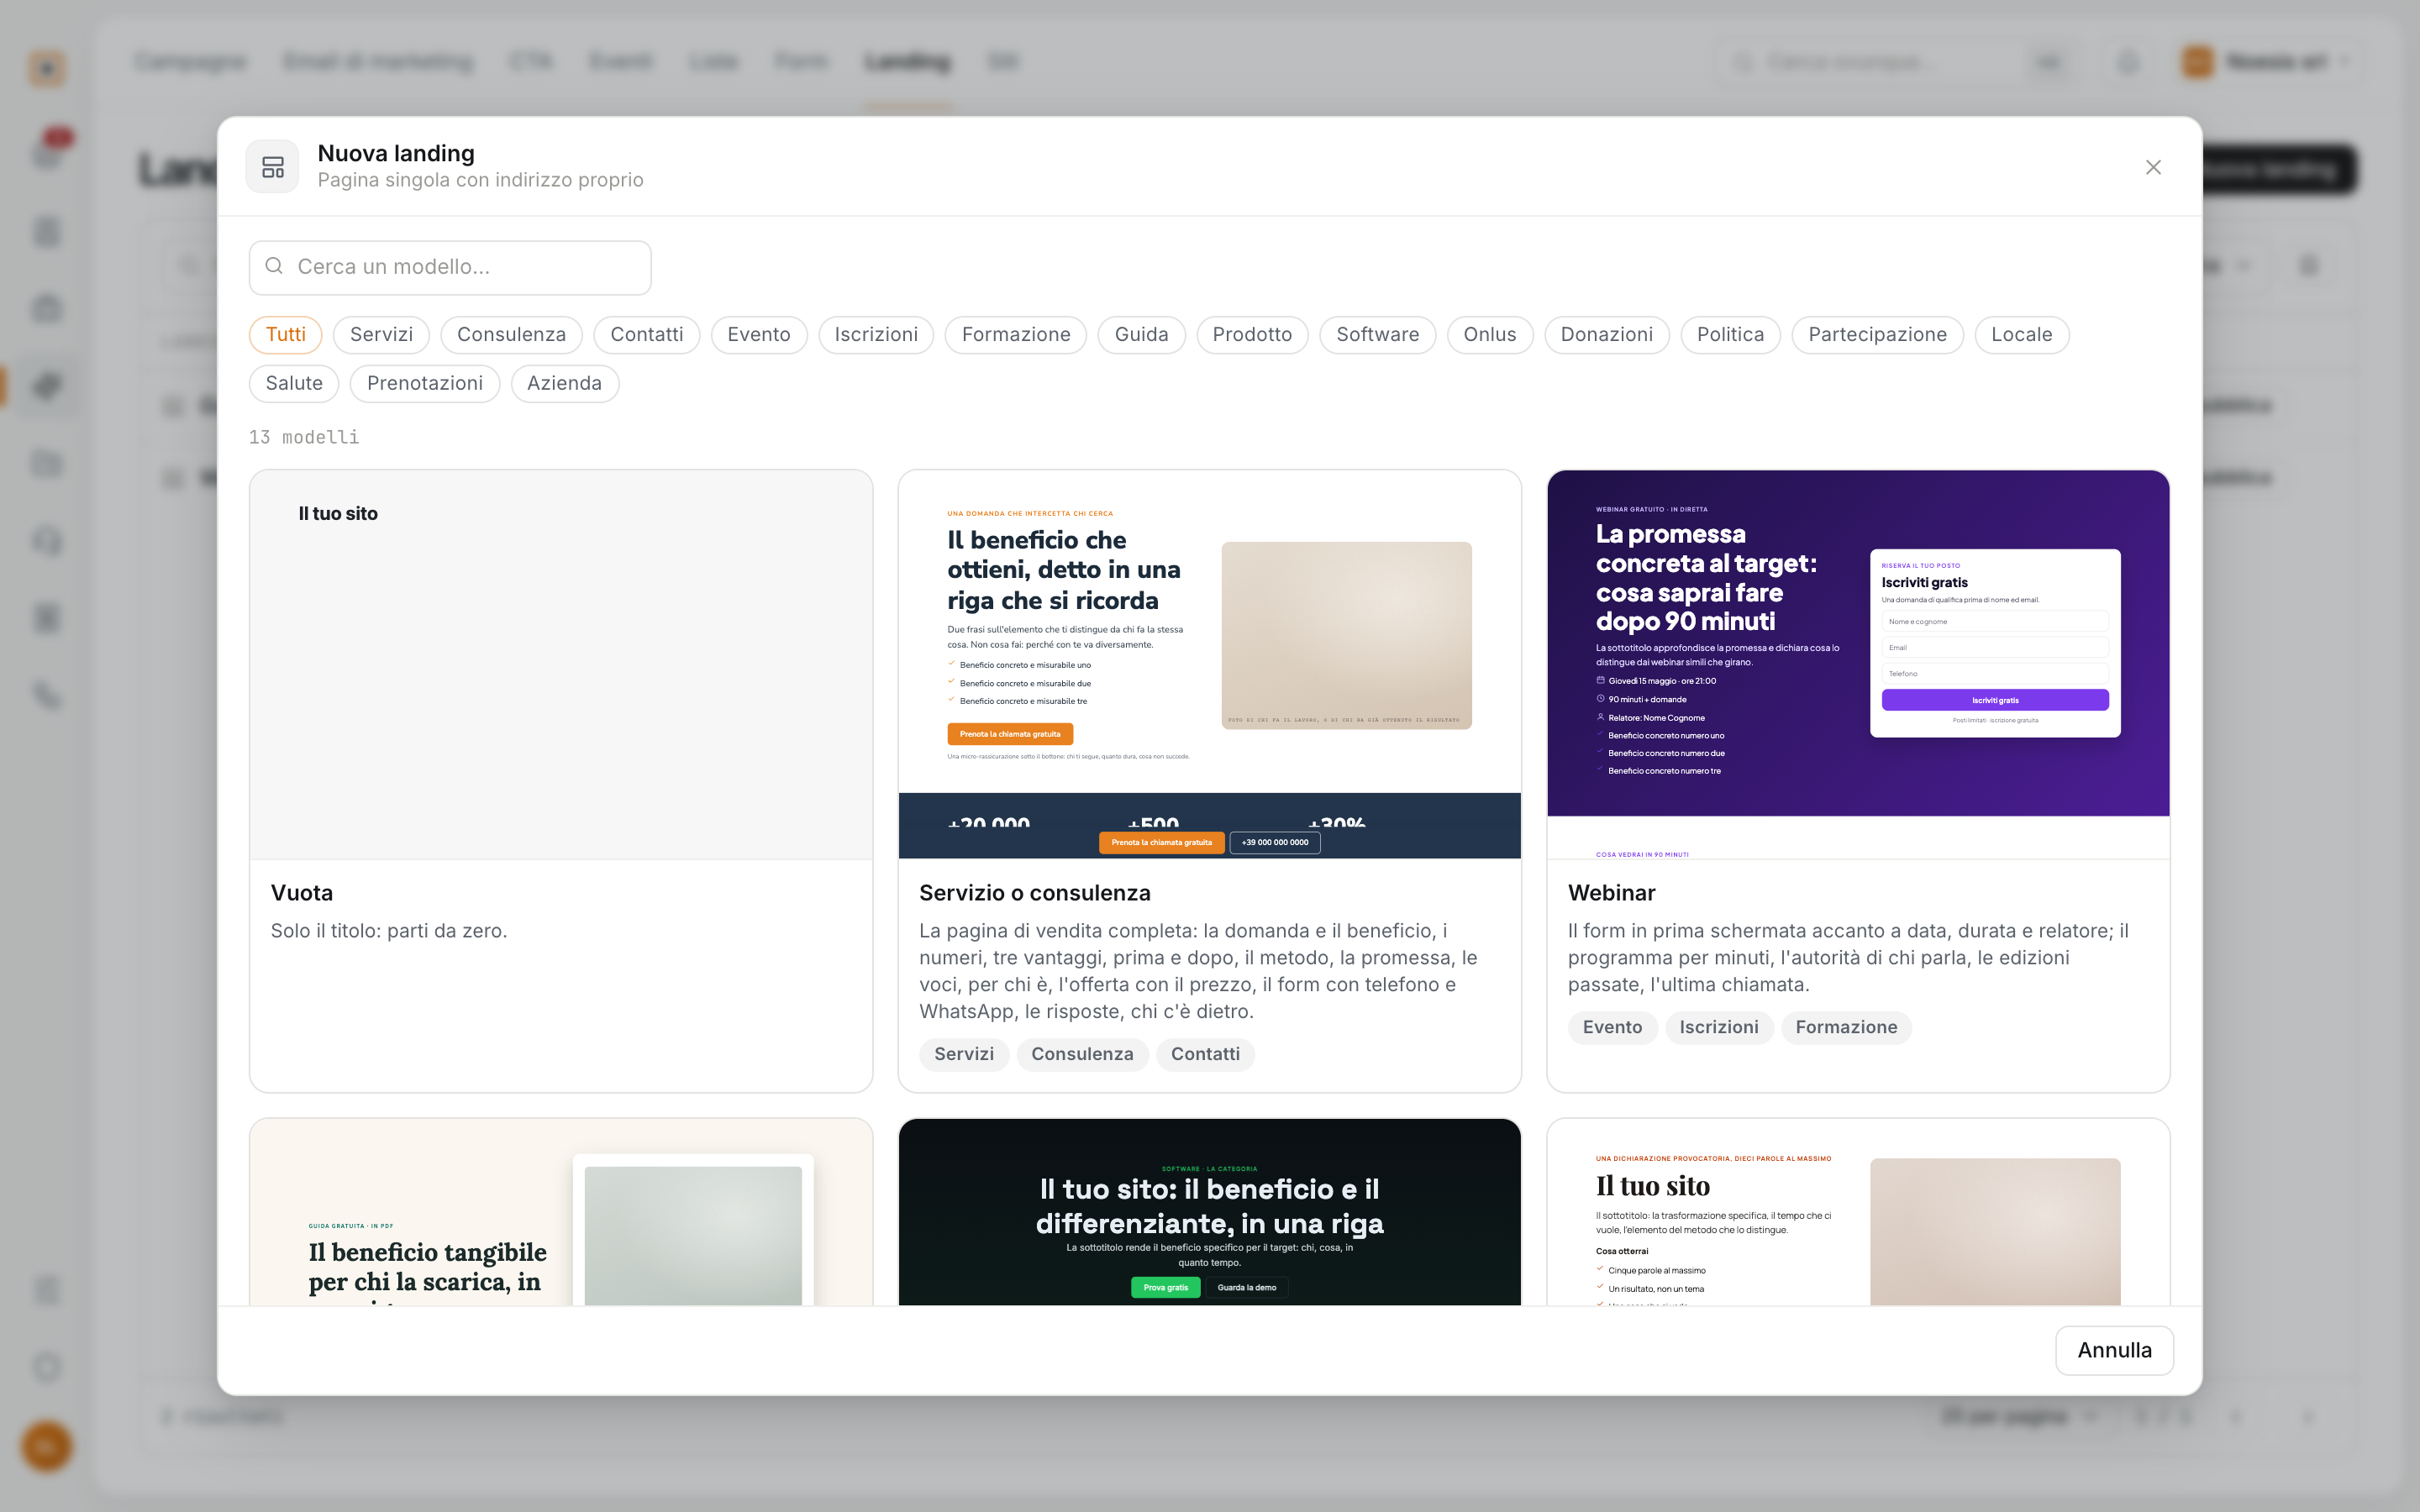Viewport: 2420px width, 1512px height.
Task: Filter models by the Contatti chip
Action: point(647,335)
